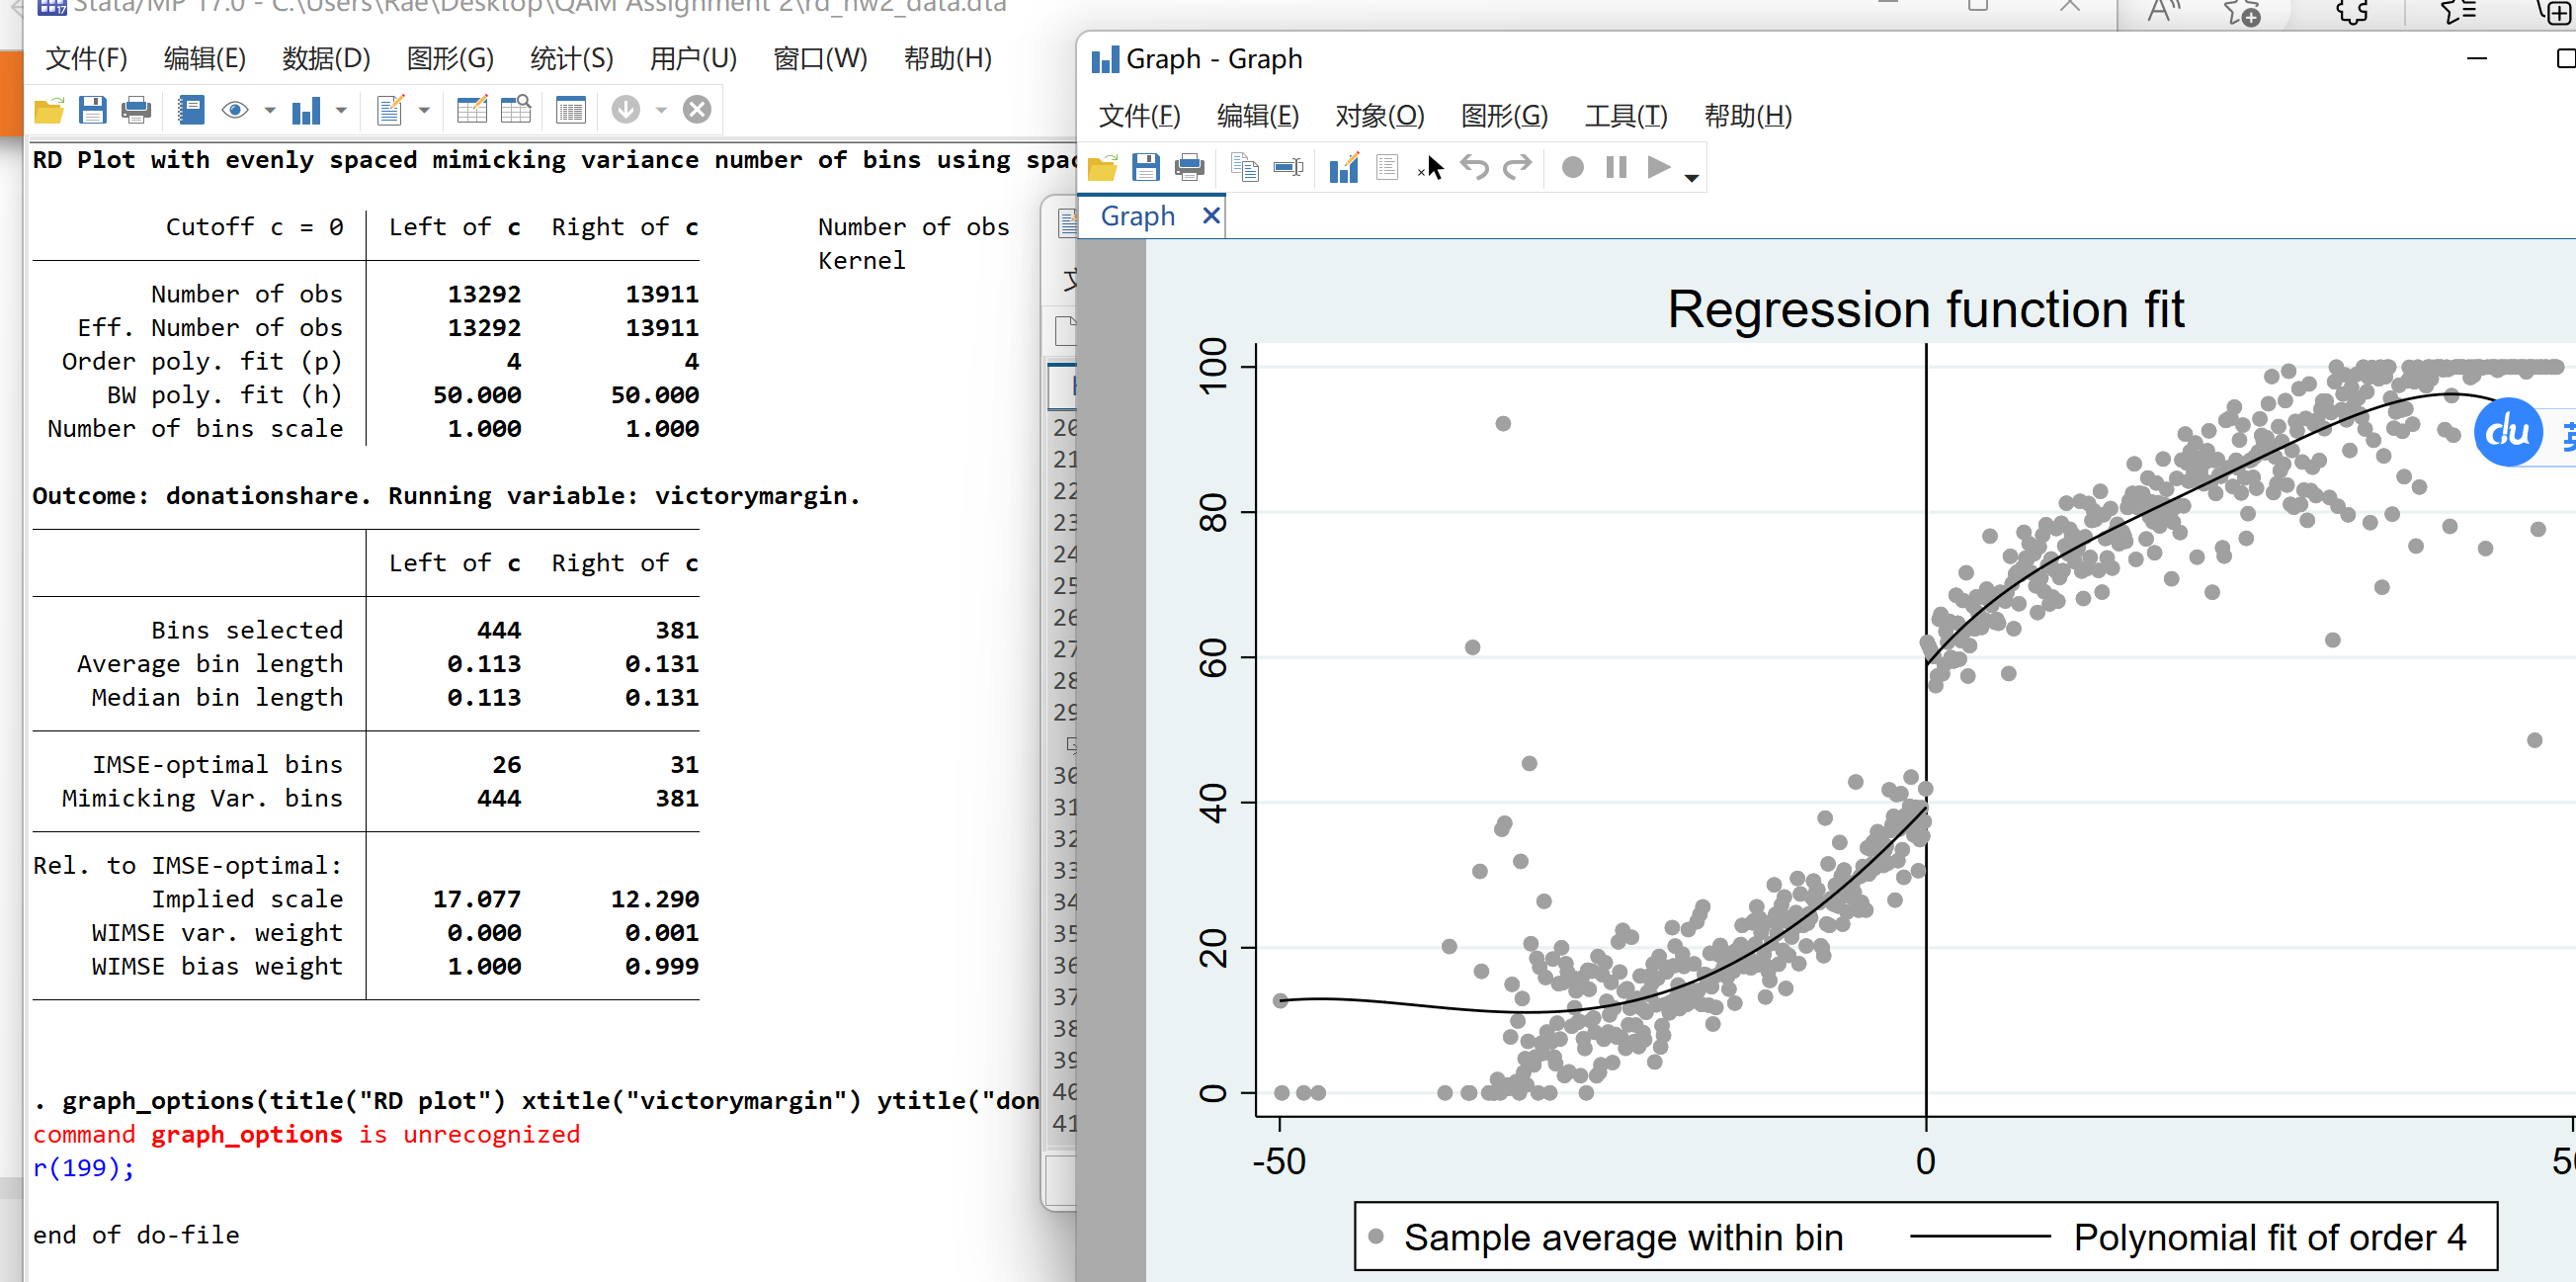Close the Graph tab

point(1211,216)
